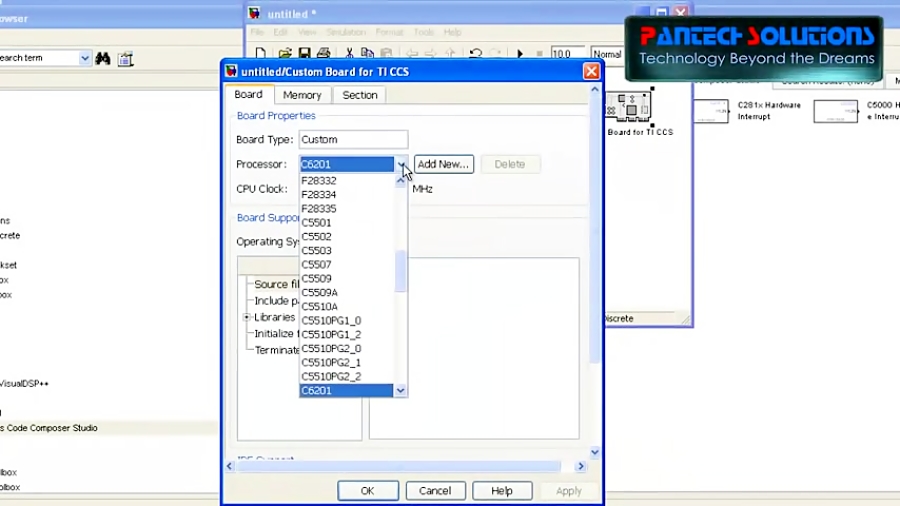Click OK button
Viewport: 900px width, 506px height.
[x=367, y=491]
